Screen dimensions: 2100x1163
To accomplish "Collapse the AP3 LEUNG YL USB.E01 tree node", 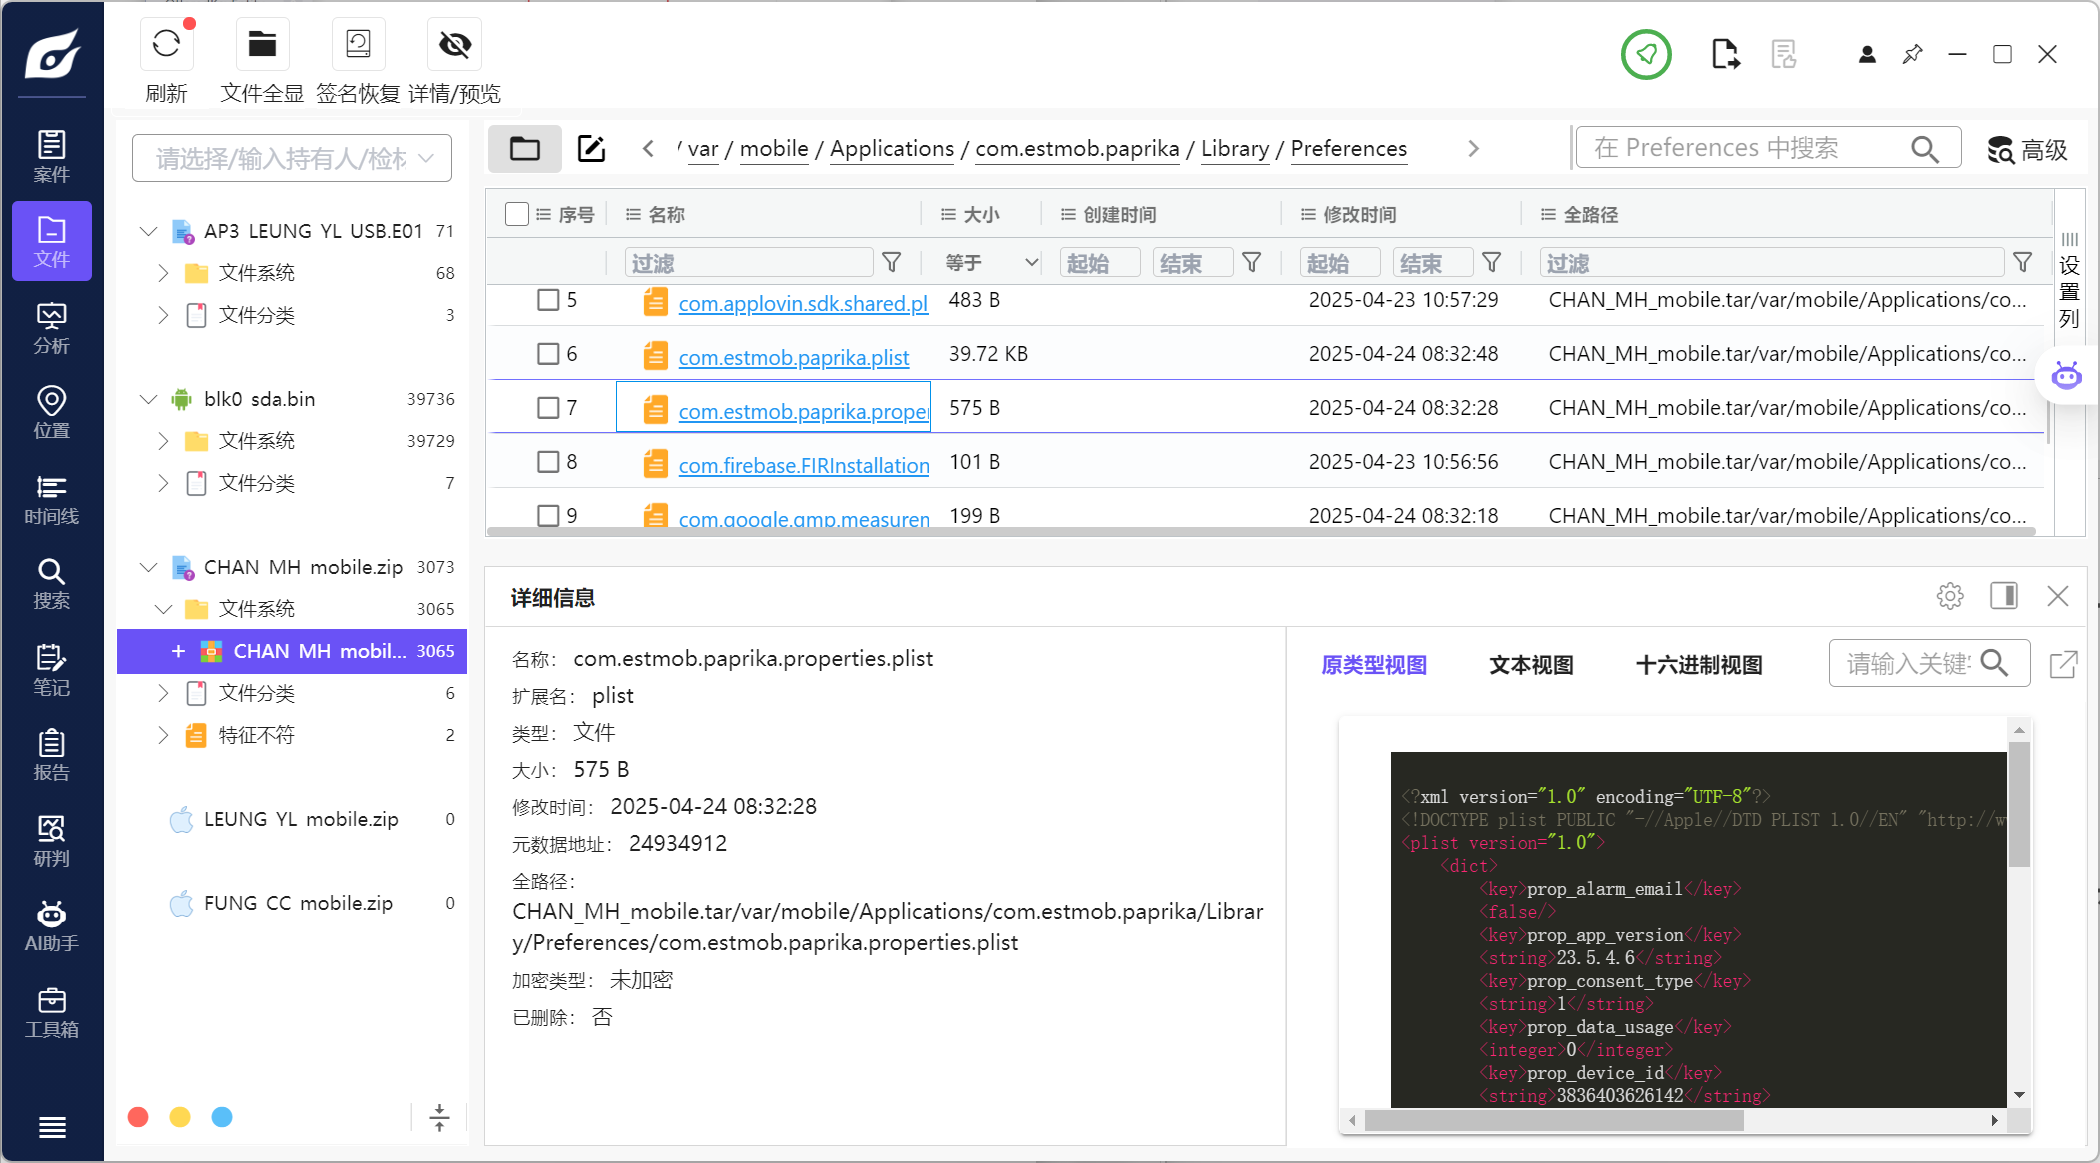I will tap(148, 231).
